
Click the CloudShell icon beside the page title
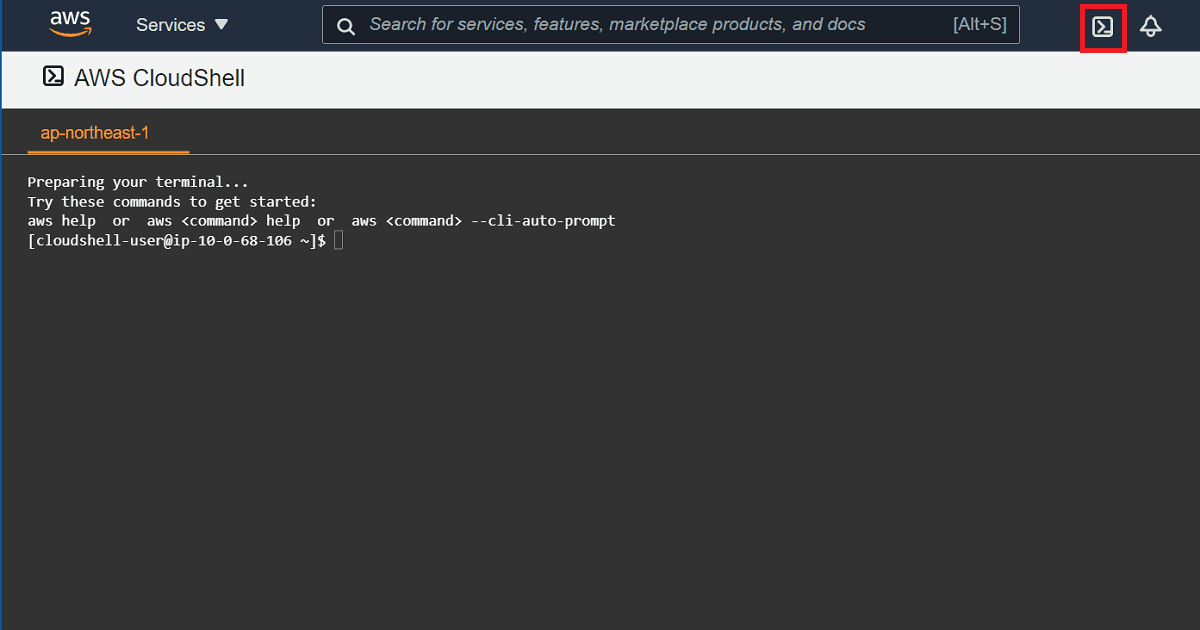(54, 77)
